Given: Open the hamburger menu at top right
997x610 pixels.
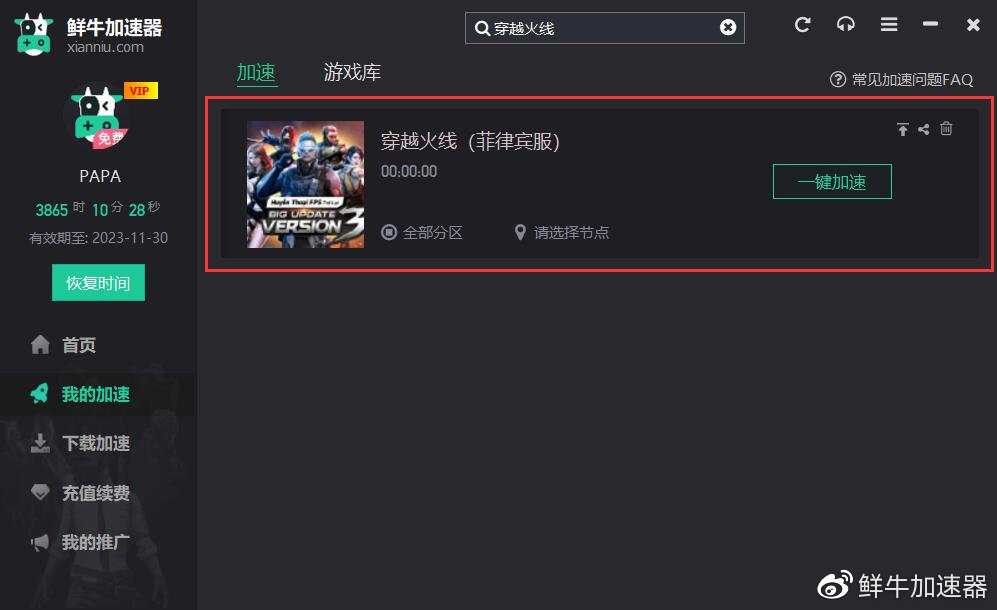Looking at the screenshot, I should click(x=888, y=25).
